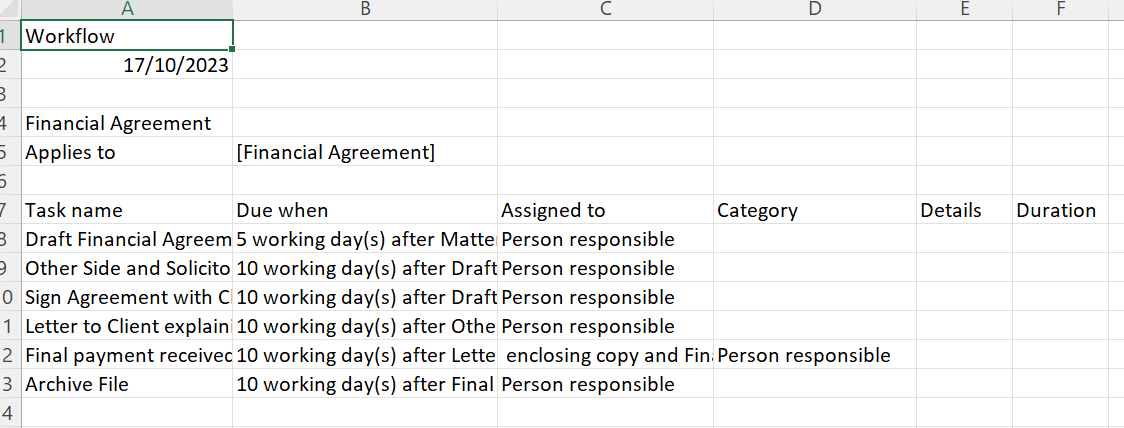This screenshot has width=1124, height=428.
Task: Select column E header
Action: pyautogui.click(x=964, y=9)
